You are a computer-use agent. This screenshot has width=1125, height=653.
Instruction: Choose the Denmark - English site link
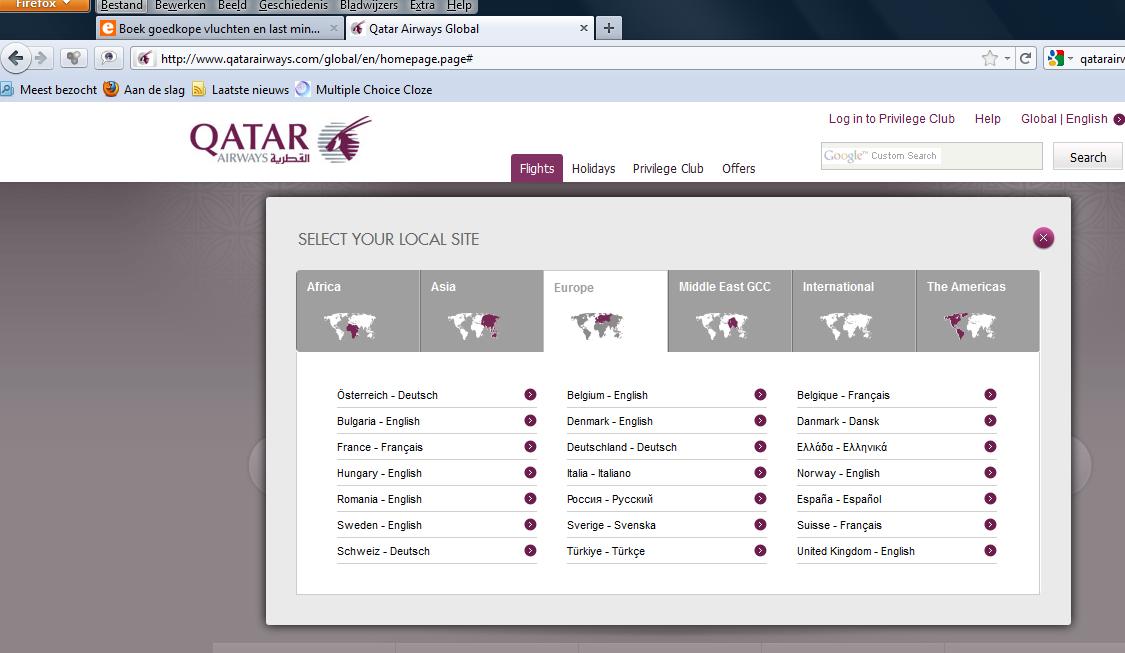coord(610,421)
